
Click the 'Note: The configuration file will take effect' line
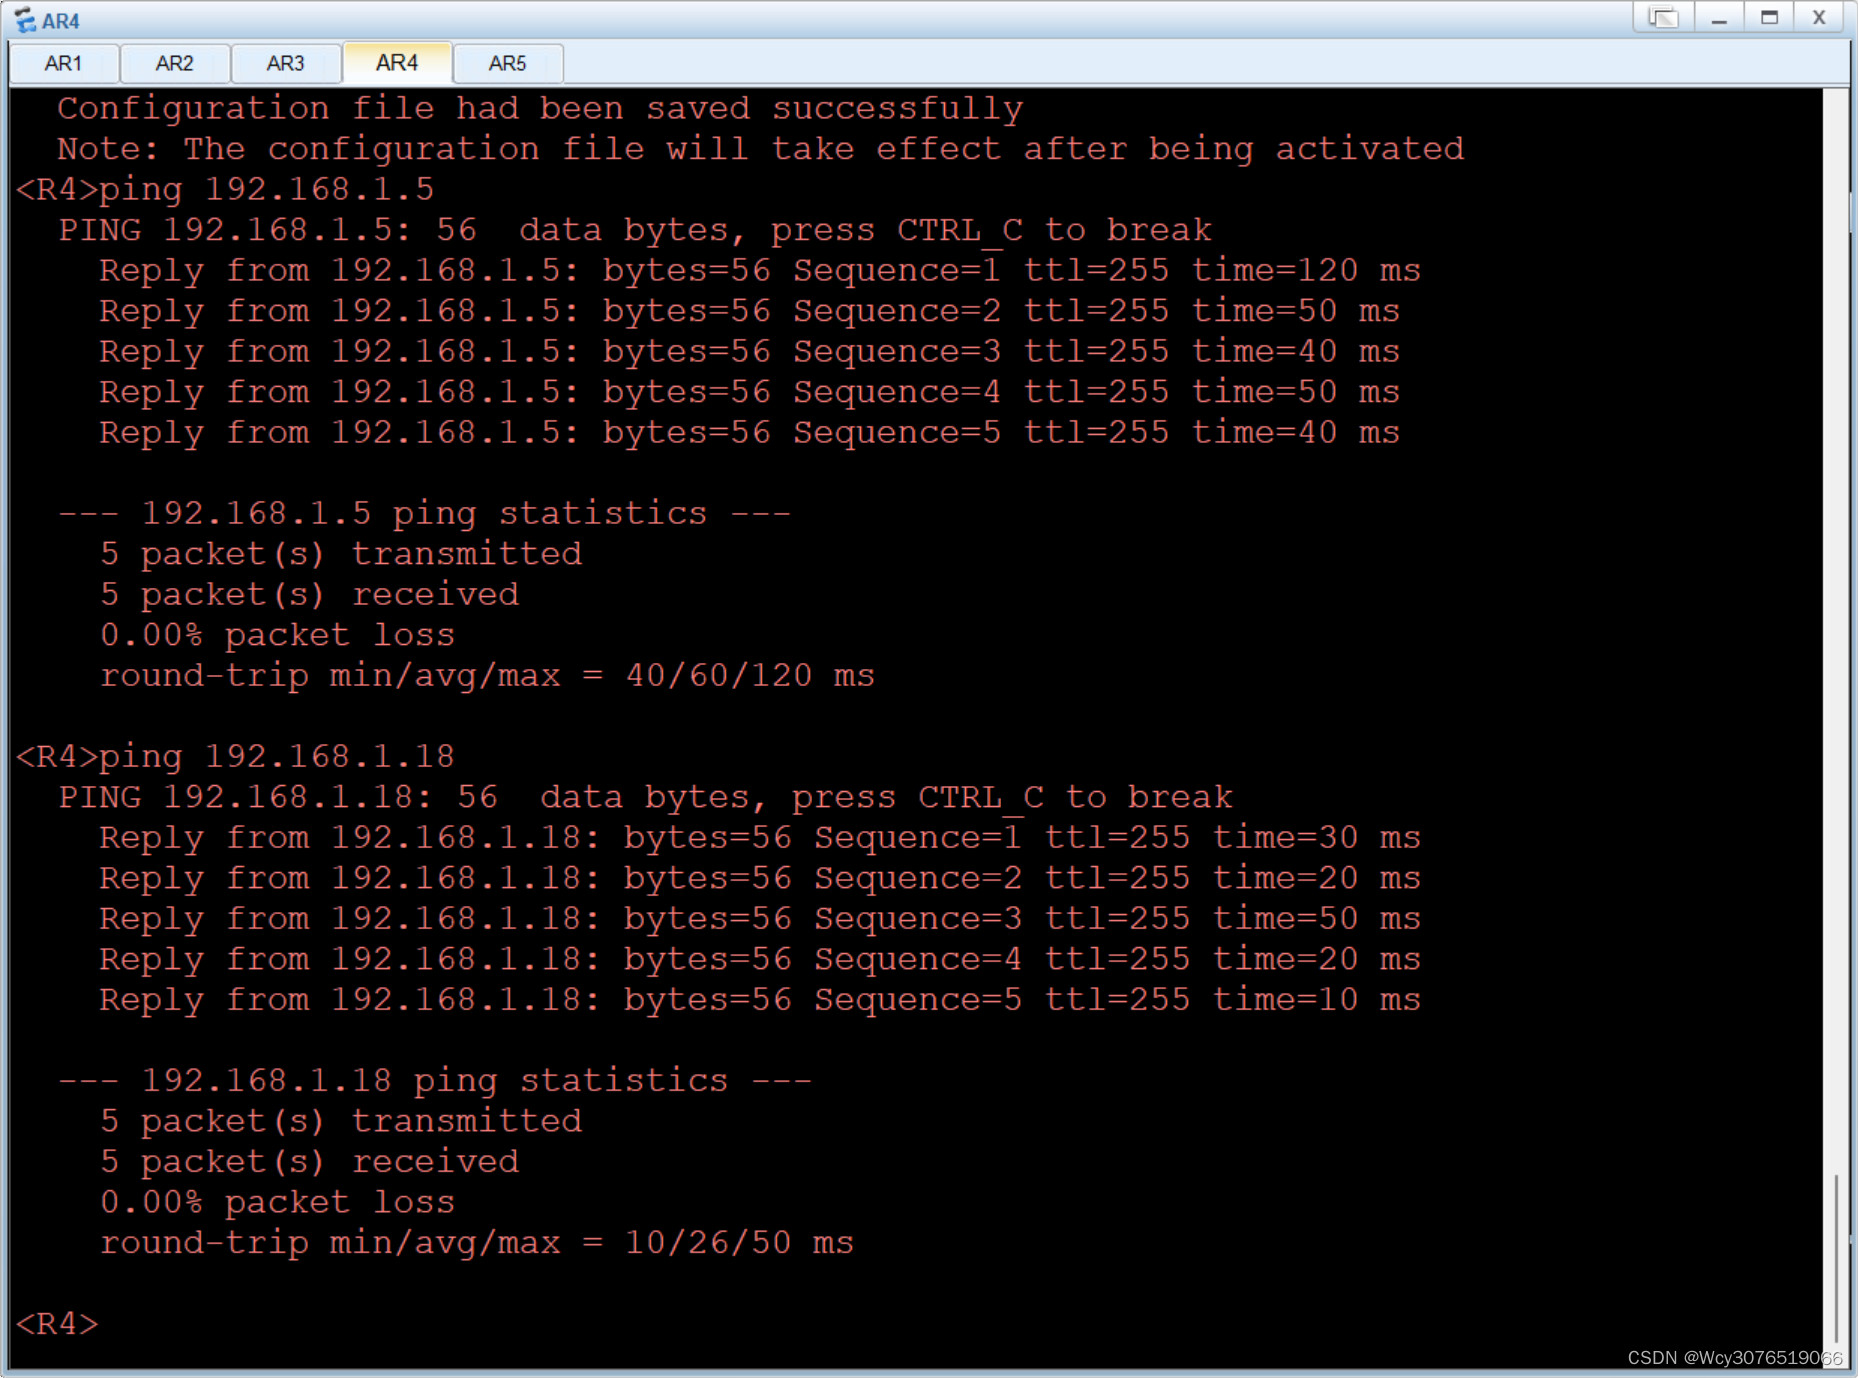[x=760, y=149]
